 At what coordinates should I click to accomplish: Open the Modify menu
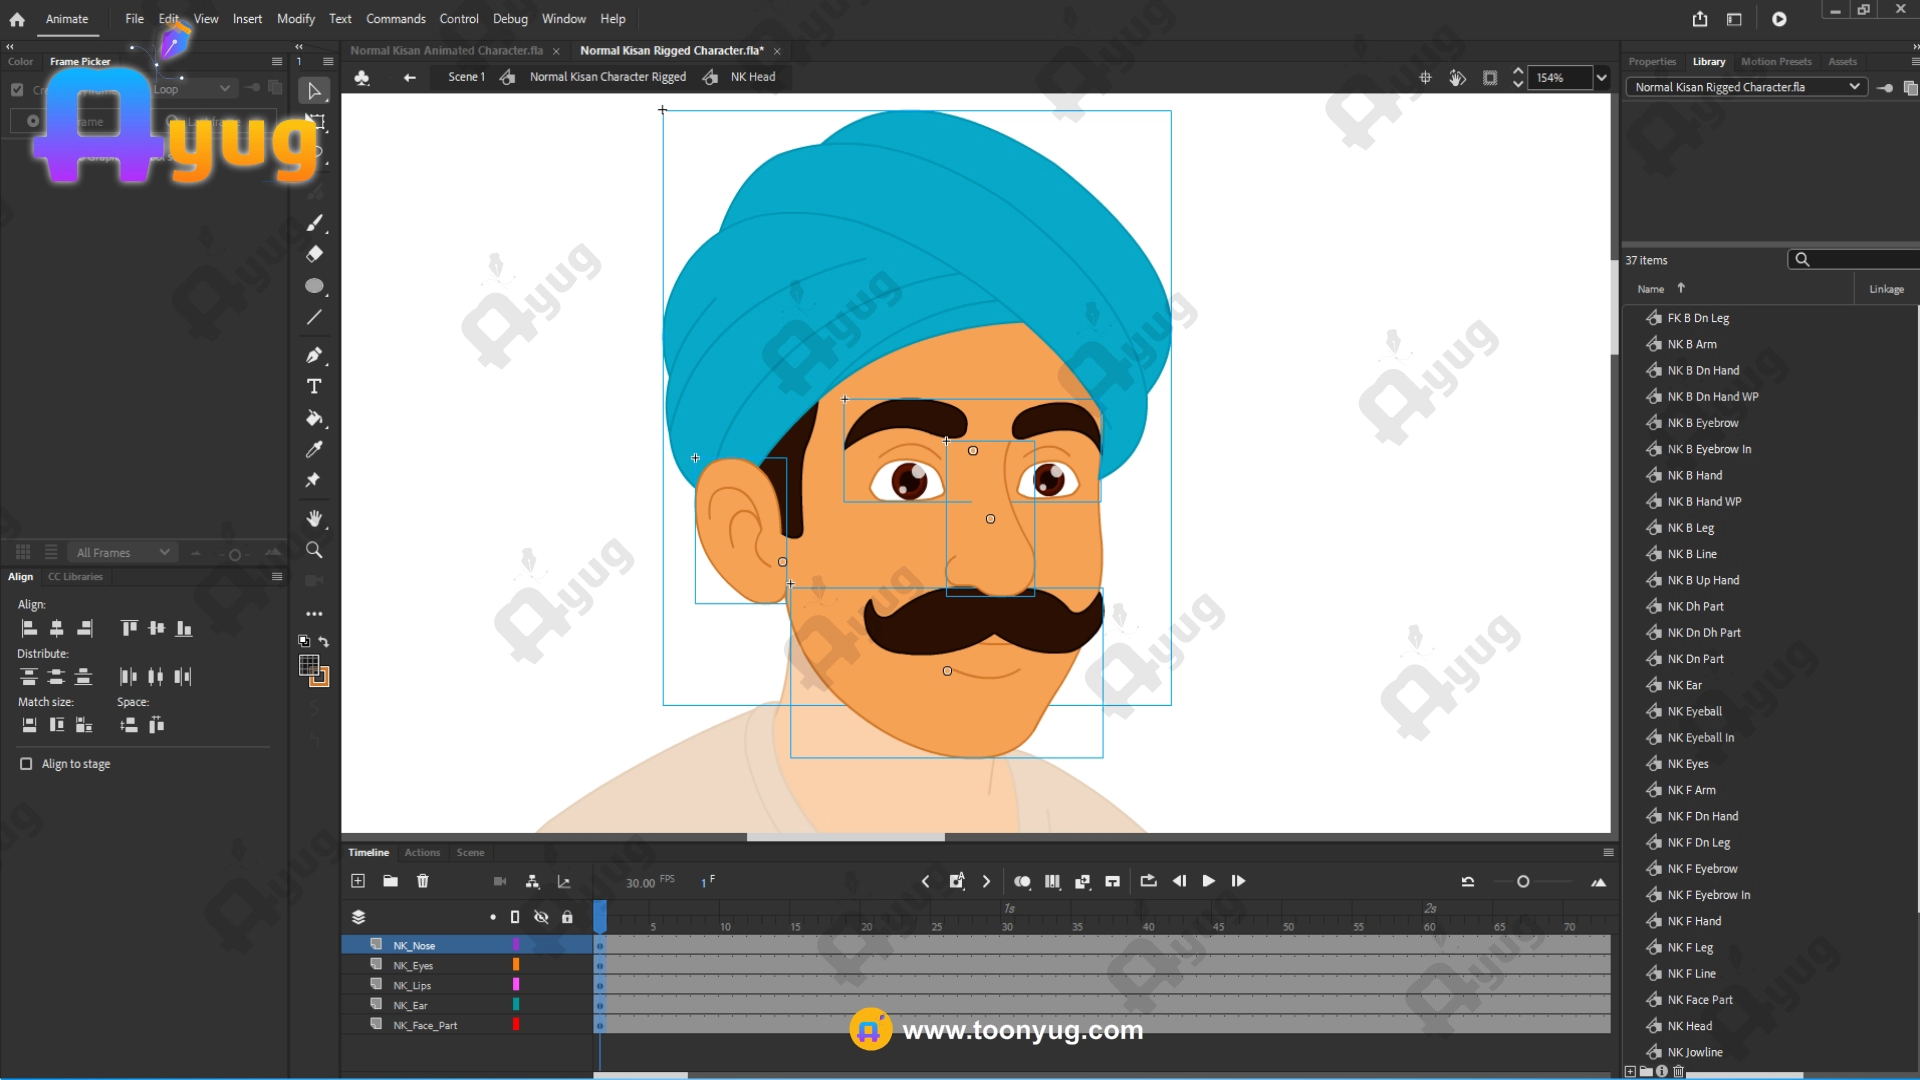295,19
